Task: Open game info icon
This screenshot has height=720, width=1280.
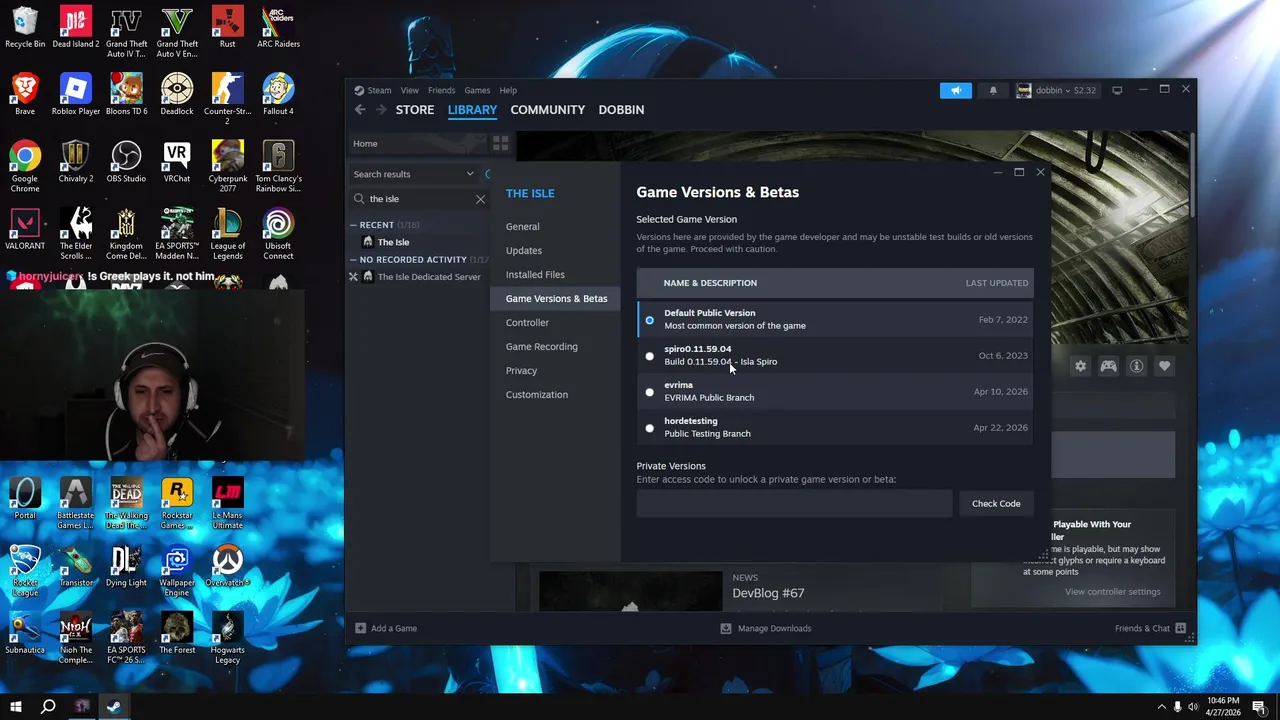Action: (1136, 366)
